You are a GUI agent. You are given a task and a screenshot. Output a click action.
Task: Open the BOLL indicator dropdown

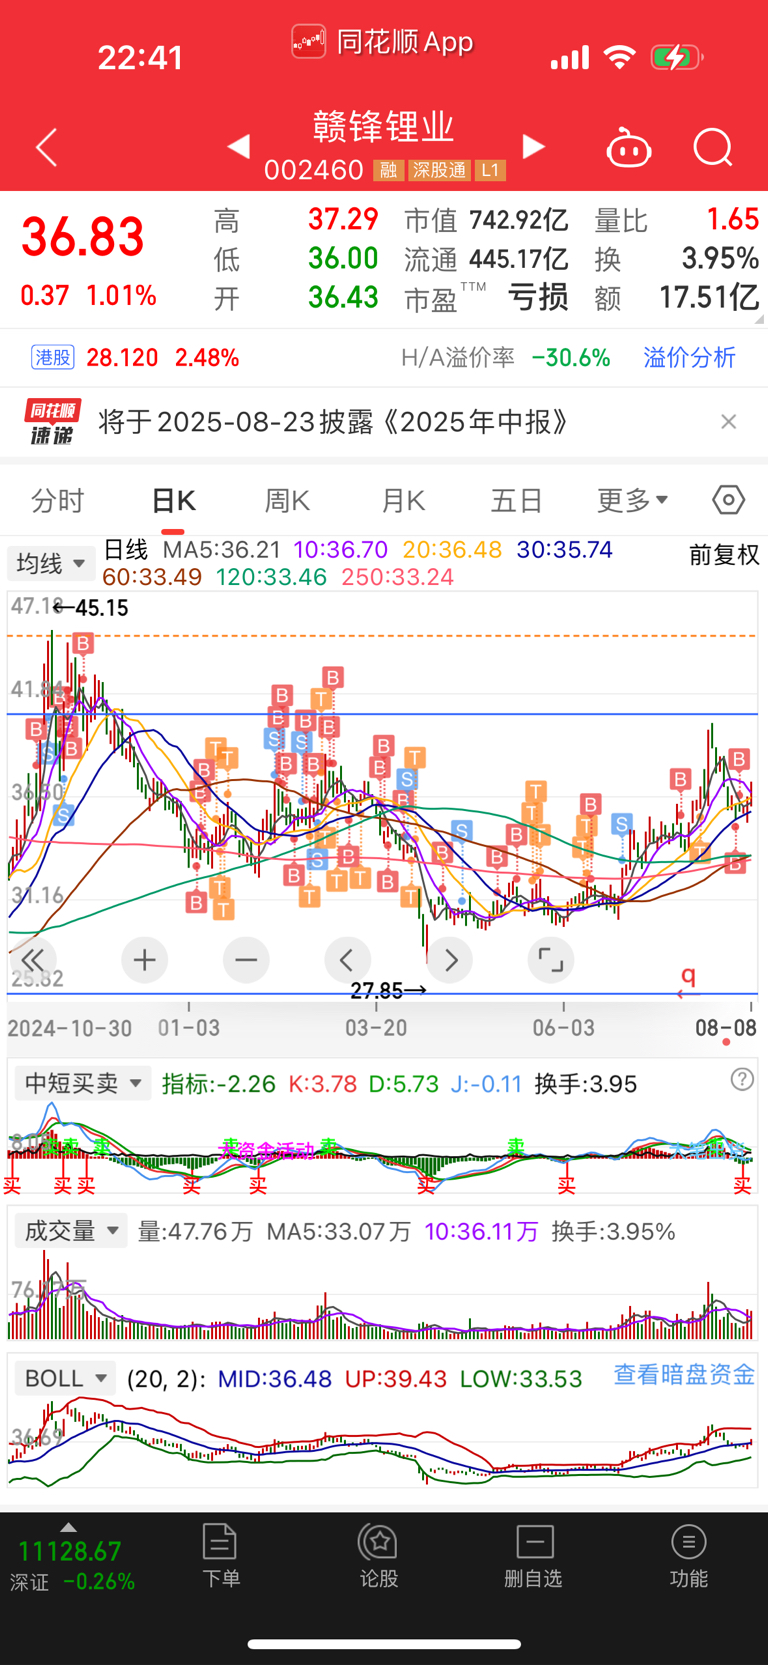pos(65,1378)
